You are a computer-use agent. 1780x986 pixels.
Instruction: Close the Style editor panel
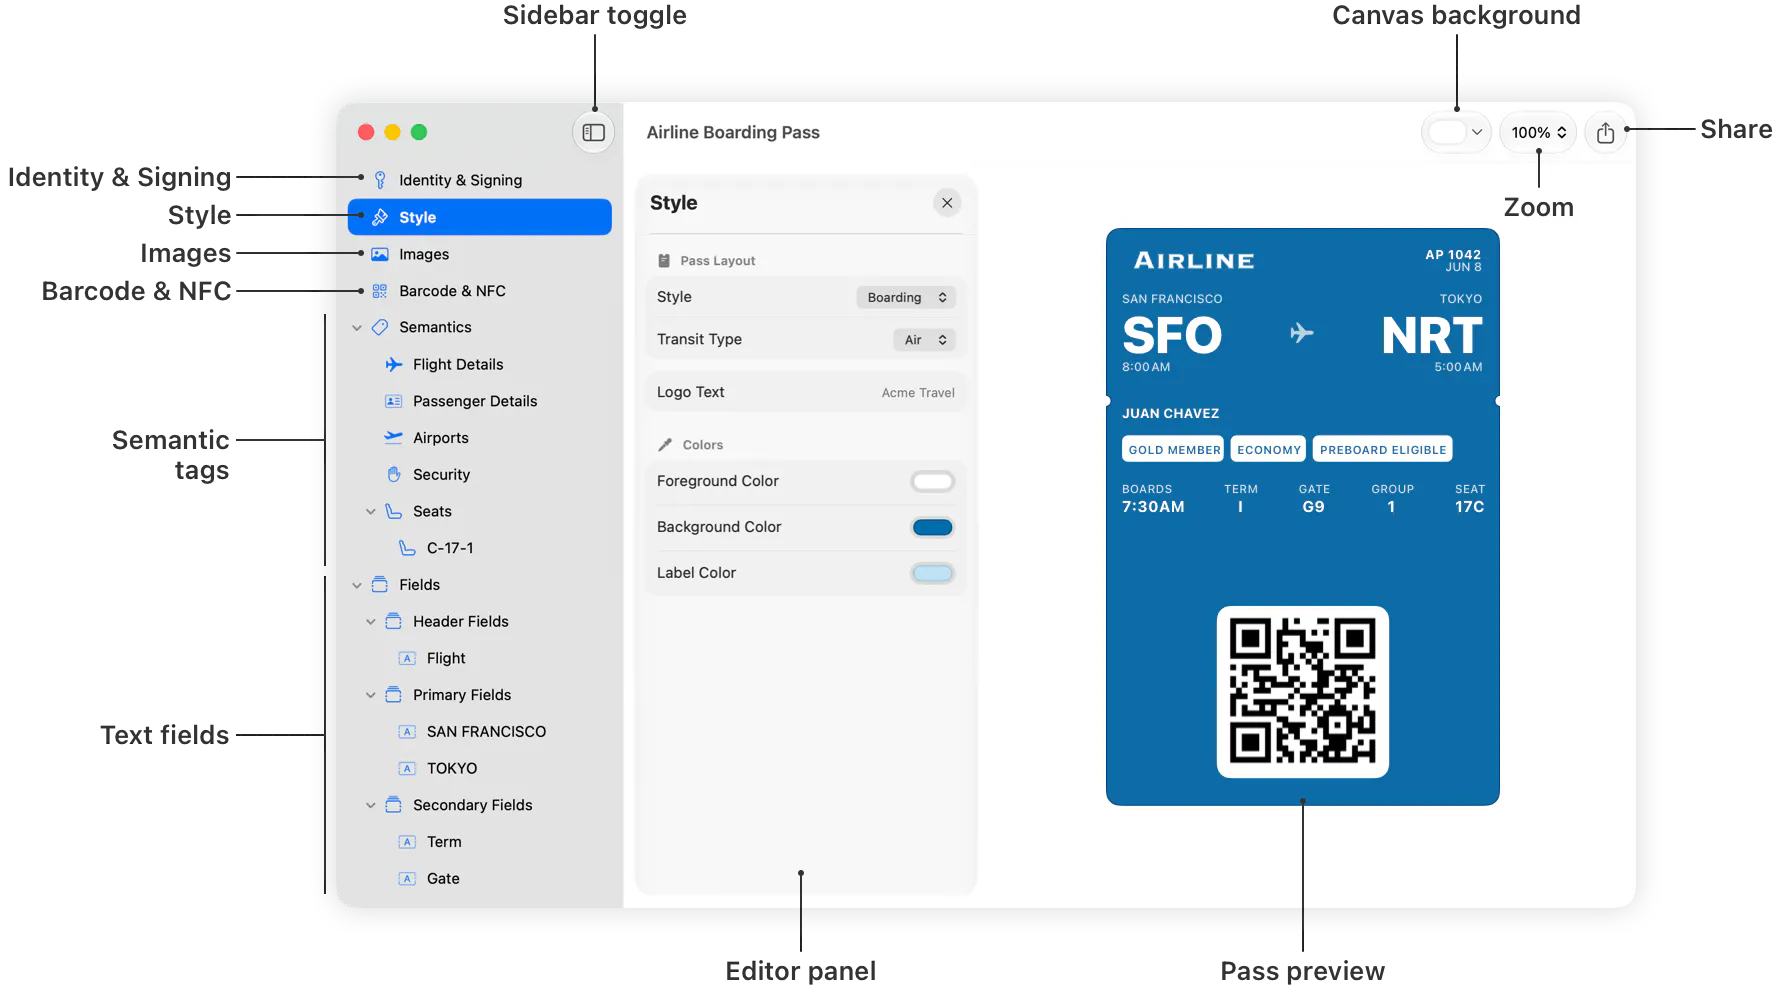coord(947,203)
